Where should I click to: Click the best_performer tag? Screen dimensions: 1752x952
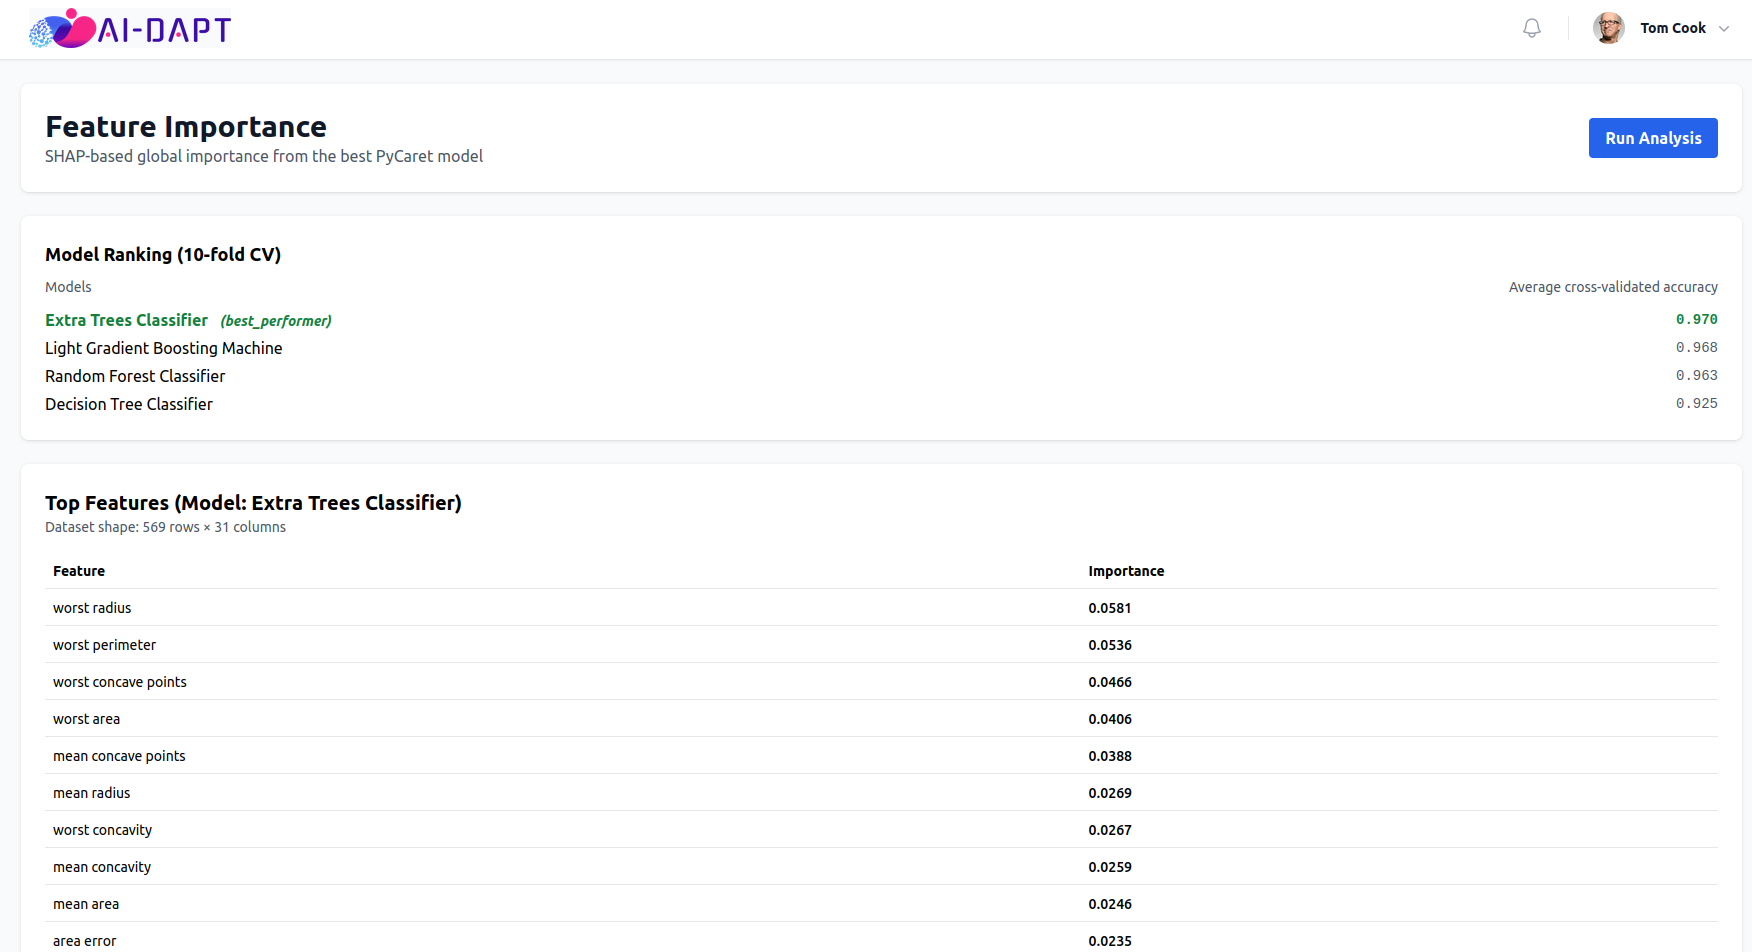[x=276, y=321]
